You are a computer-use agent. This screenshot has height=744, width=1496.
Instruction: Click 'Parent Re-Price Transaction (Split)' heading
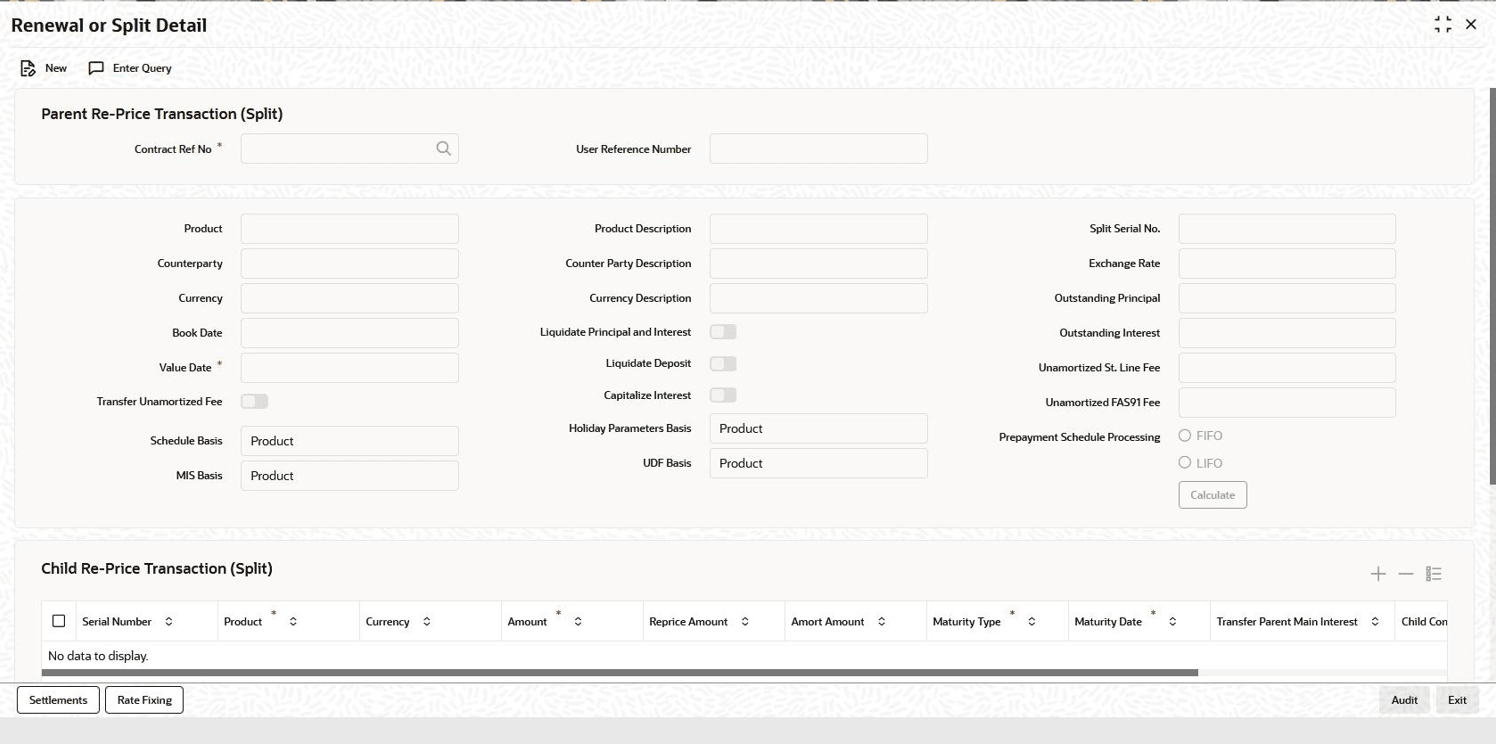tap(162, 114)
